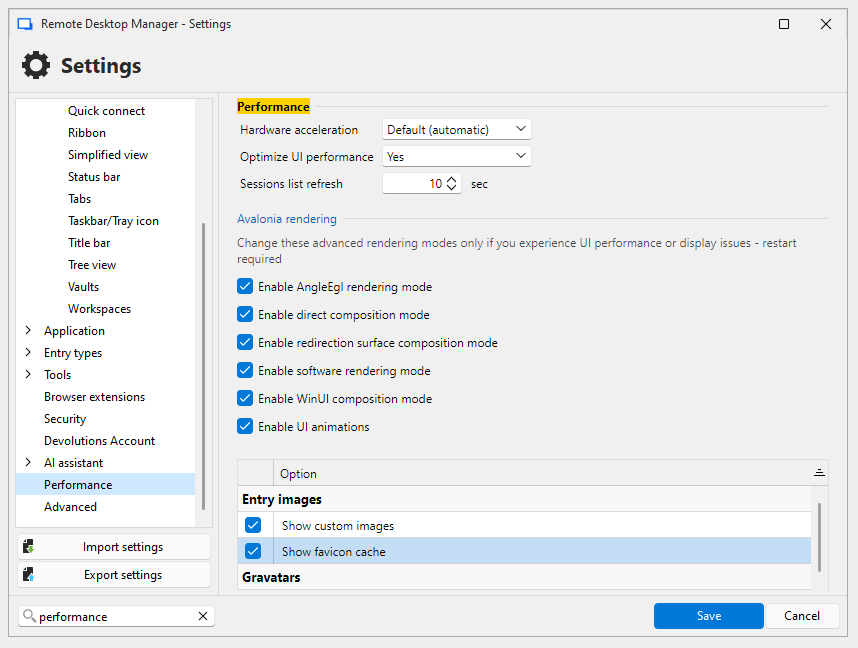Click the options list scrollbar

coord(819,537)
